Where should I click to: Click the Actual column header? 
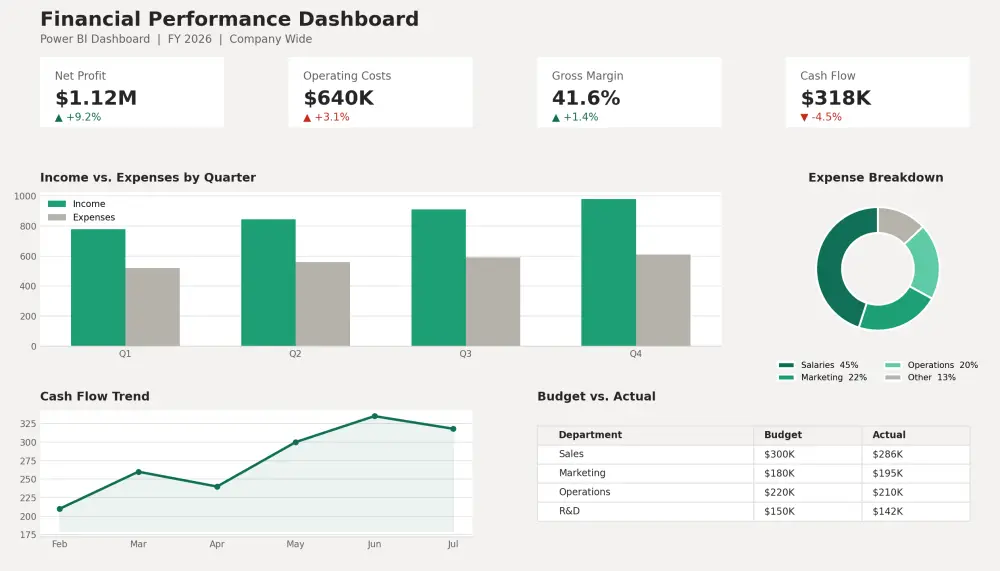916,435
